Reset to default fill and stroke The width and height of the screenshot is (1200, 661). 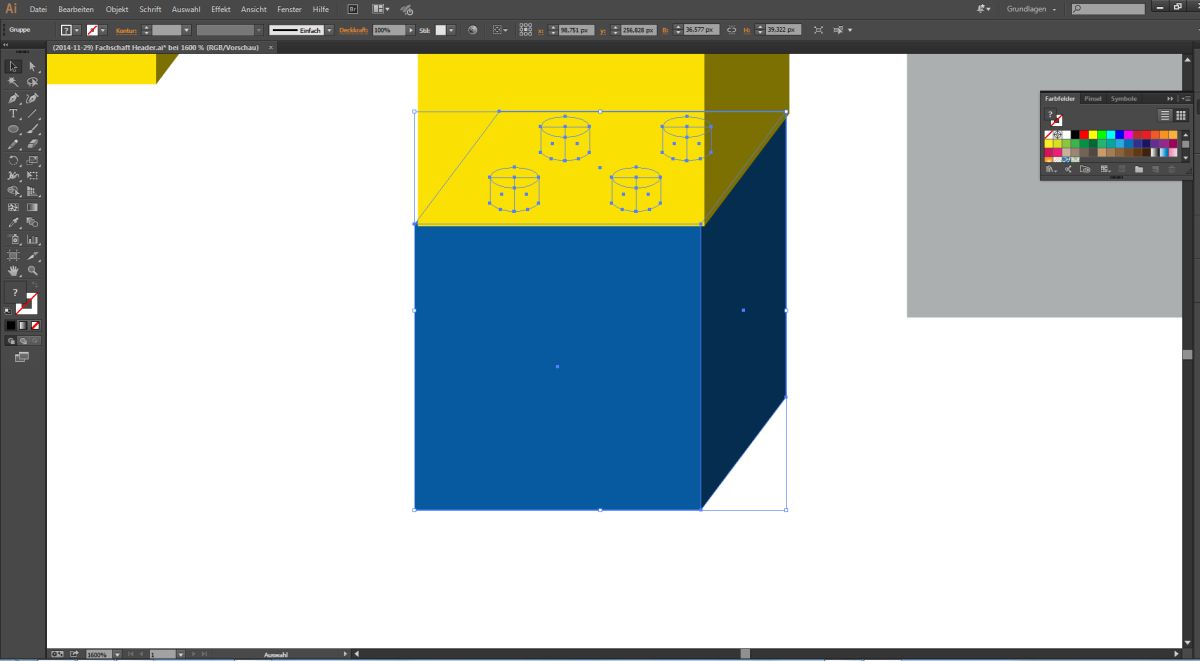click(x=9, y=311)
